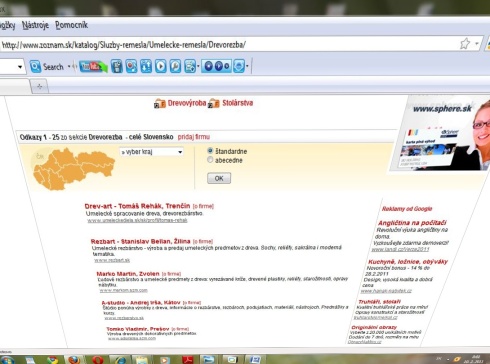Select the štandardne sorting radio button

210,151
